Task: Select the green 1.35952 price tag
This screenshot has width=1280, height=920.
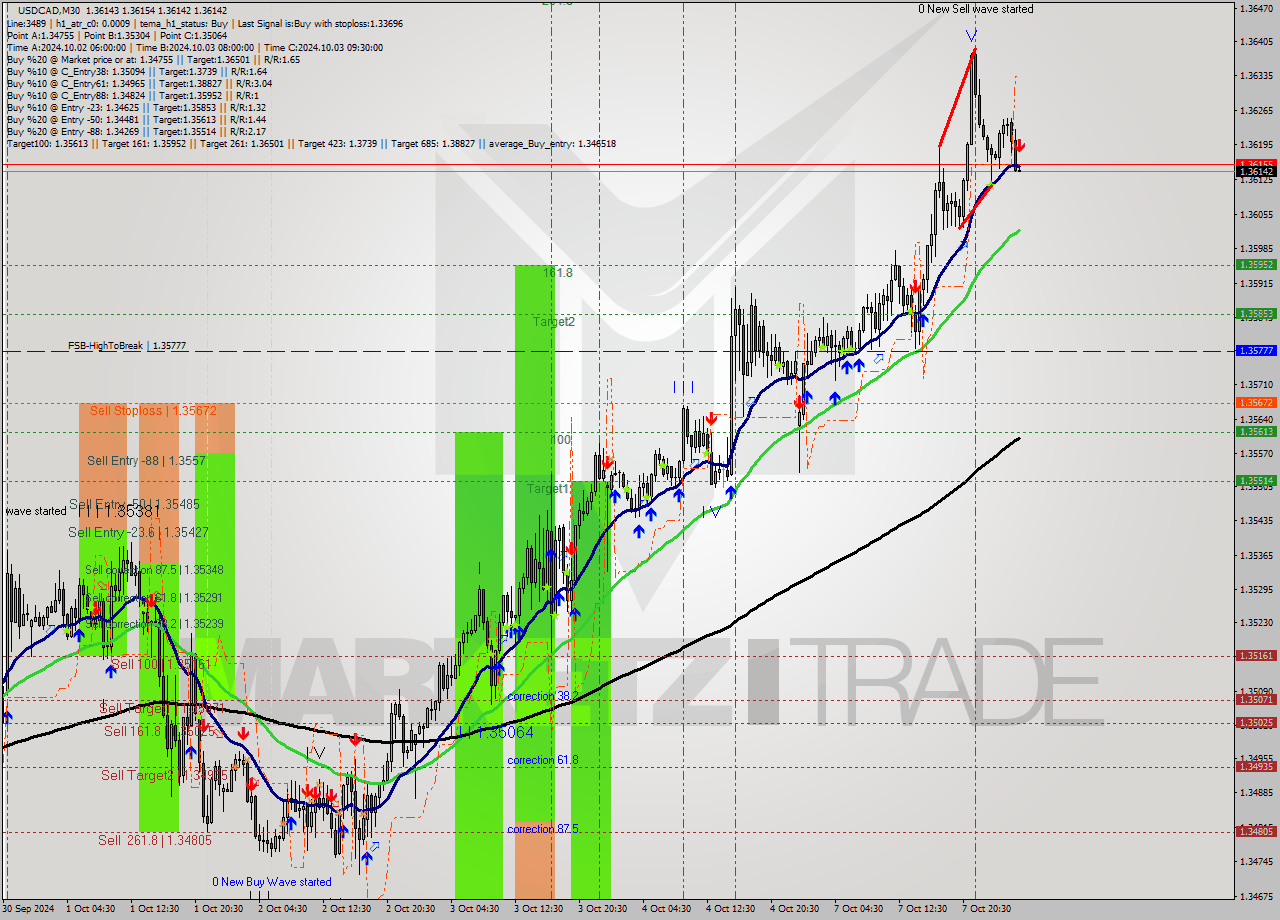Action: (1256, 265)
